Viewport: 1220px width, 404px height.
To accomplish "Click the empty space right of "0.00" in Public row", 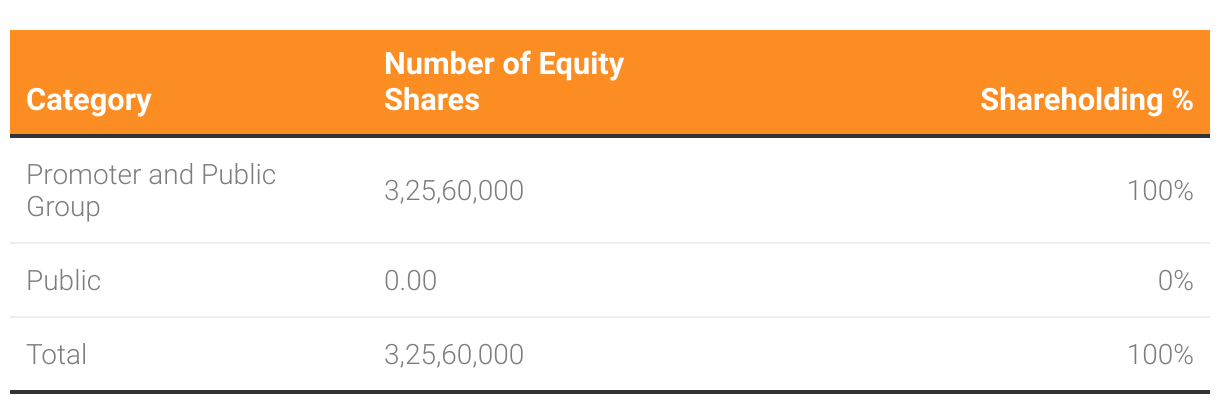I will (700, 280).
